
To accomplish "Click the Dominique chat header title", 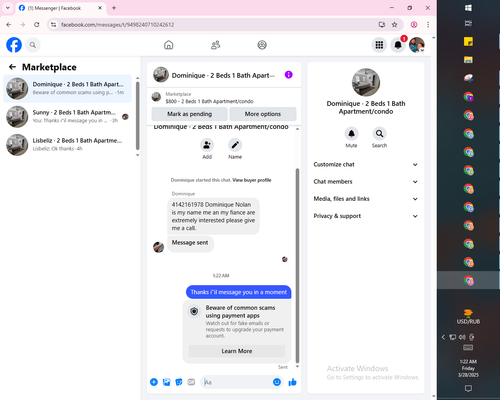I will (223, 75).
